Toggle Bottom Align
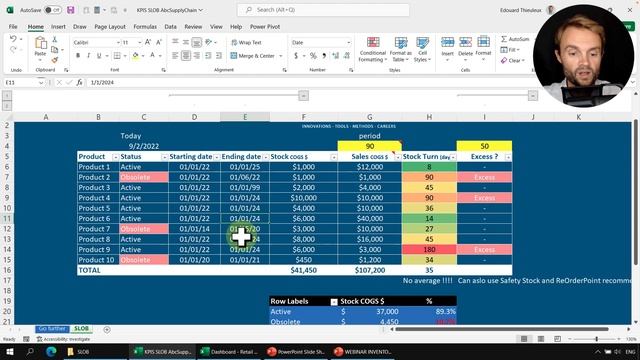This screenshot has height=360, width=640. point(197,42)
